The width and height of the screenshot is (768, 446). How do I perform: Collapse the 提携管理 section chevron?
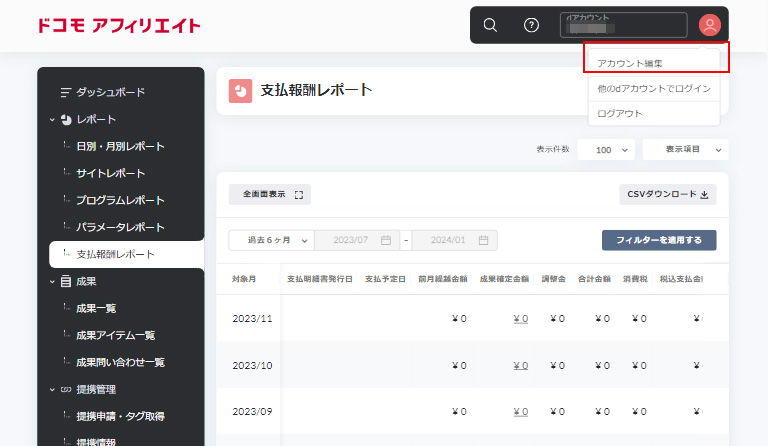(52, 390)
